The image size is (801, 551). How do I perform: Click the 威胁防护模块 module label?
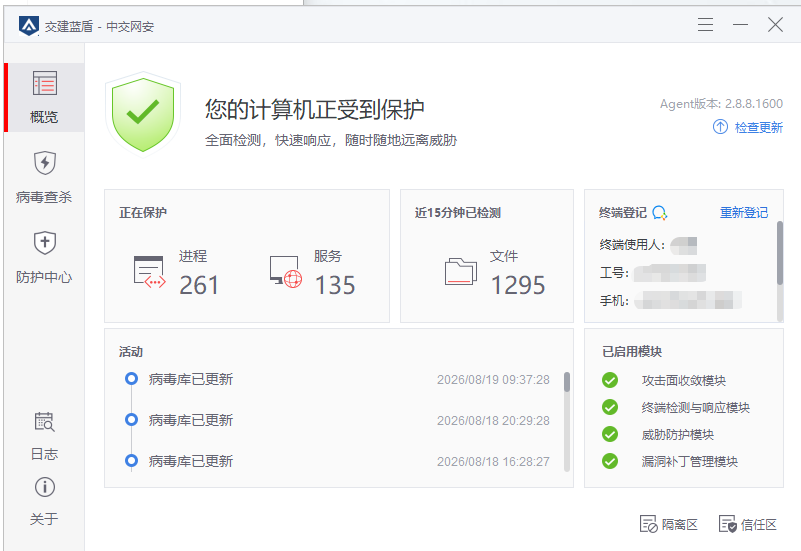coord(677,435)
